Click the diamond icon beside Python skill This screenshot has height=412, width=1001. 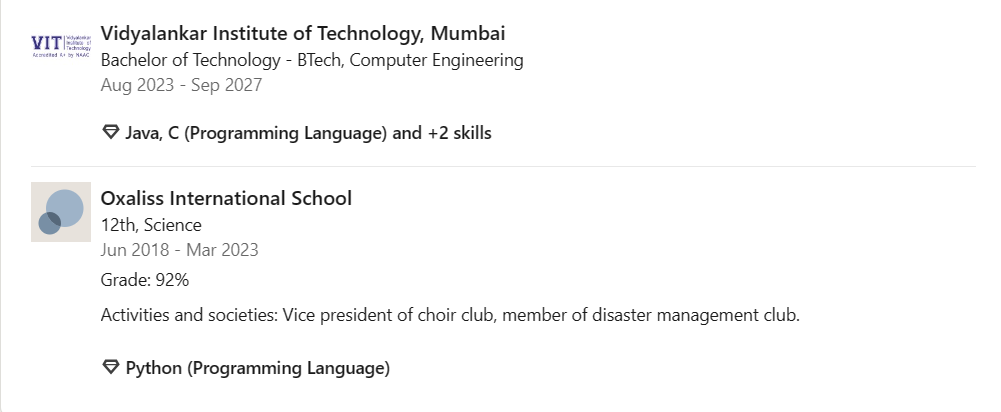pyautogui.click(x=111, y=367)
